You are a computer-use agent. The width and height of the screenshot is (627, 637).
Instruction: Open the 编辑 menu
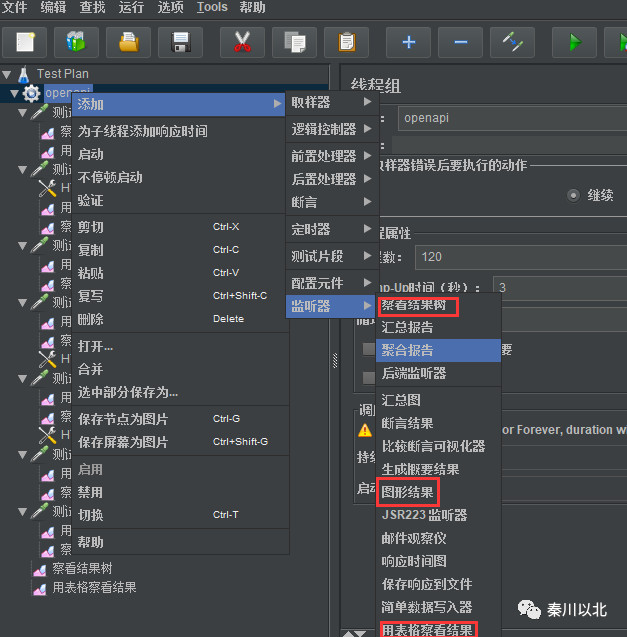click(x=53, y=7)
